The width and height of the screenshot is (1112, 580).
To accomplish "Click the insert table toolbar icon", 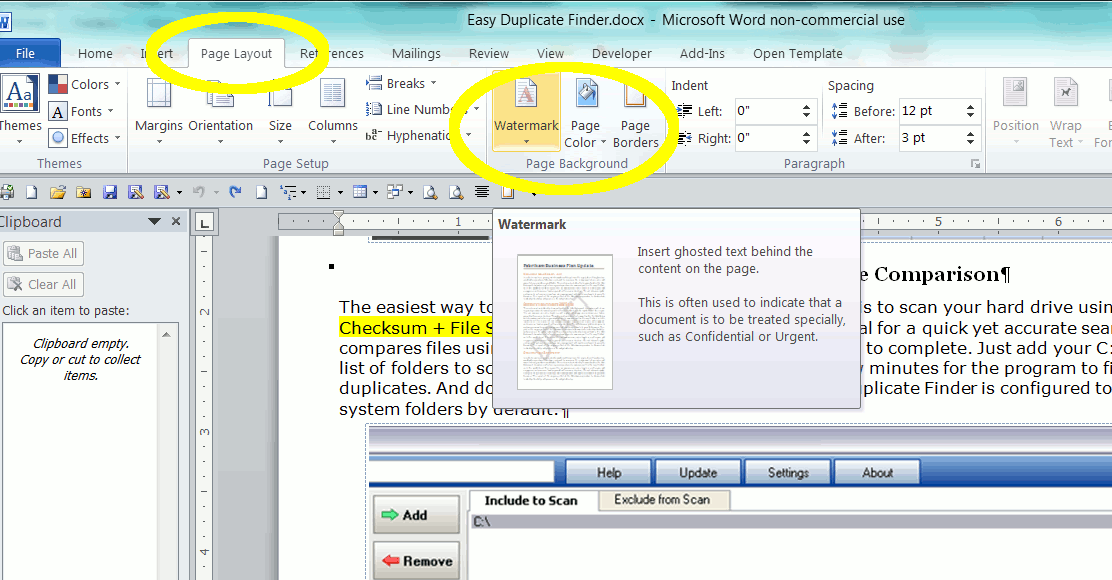I will (360, 191).
